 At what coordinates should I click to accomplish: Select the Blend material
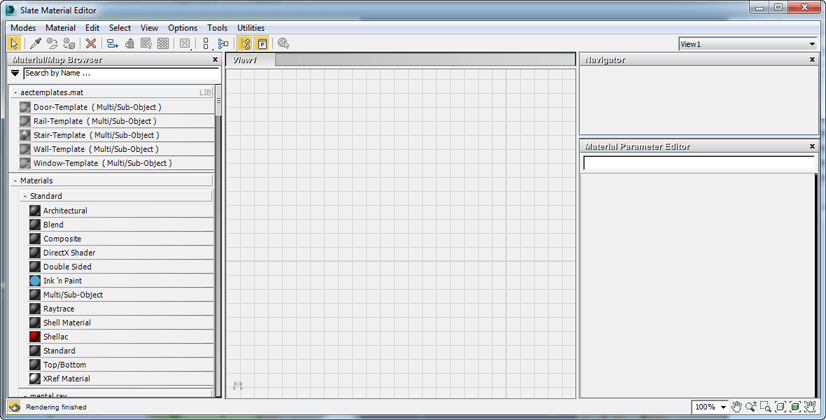click(x=121, y=224)
